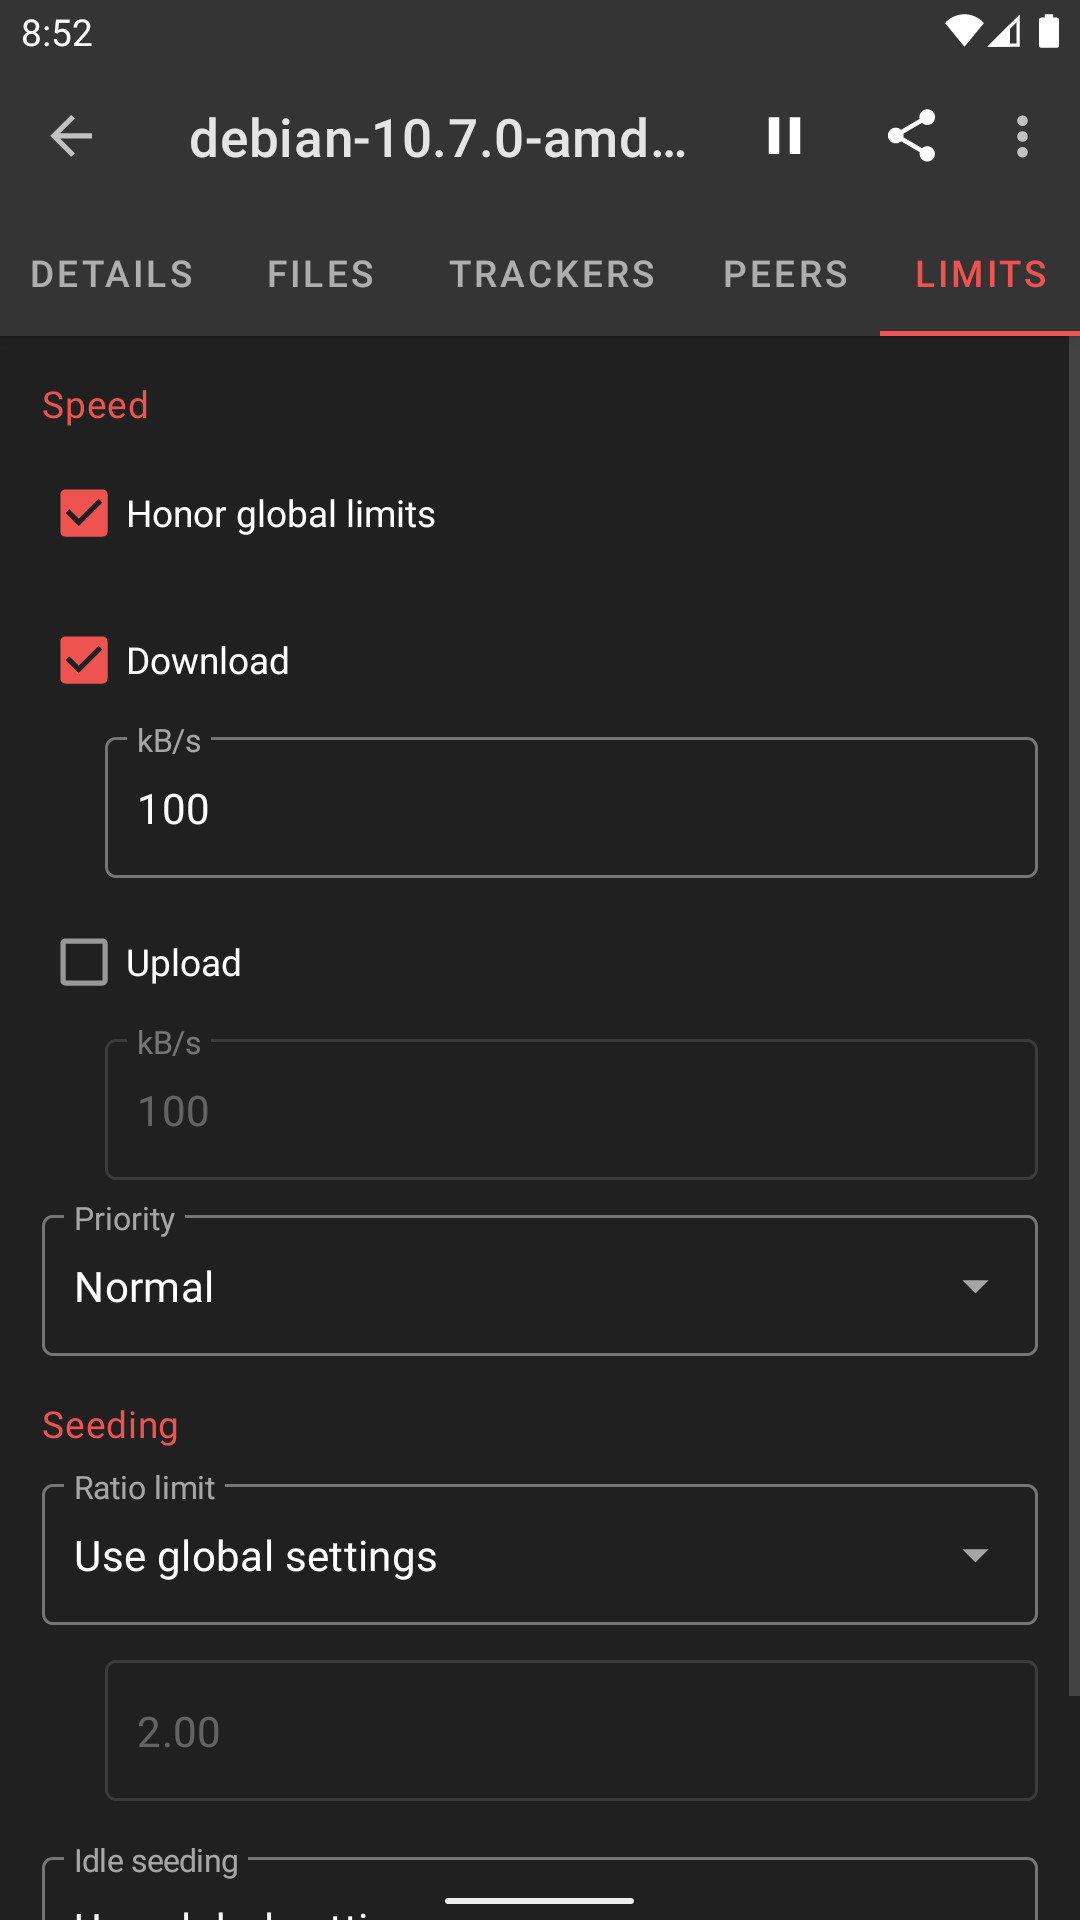This screenshot has height=1920, width=1080.
Task: Open the Idle seeding dropdown
Action: tap(540, 1895)
